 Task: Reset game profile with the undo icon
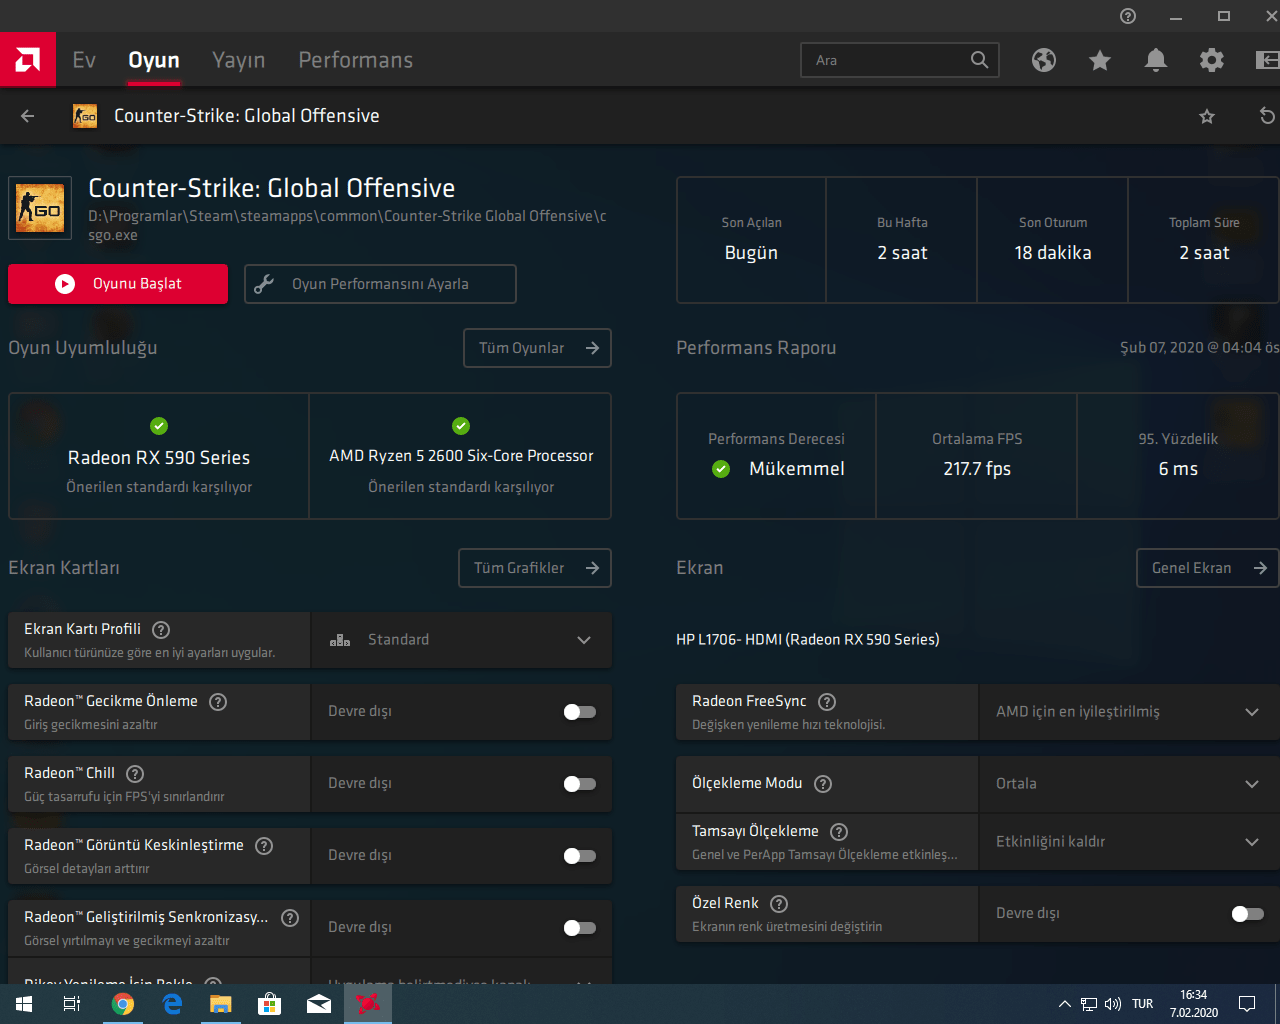(1267, 116)
